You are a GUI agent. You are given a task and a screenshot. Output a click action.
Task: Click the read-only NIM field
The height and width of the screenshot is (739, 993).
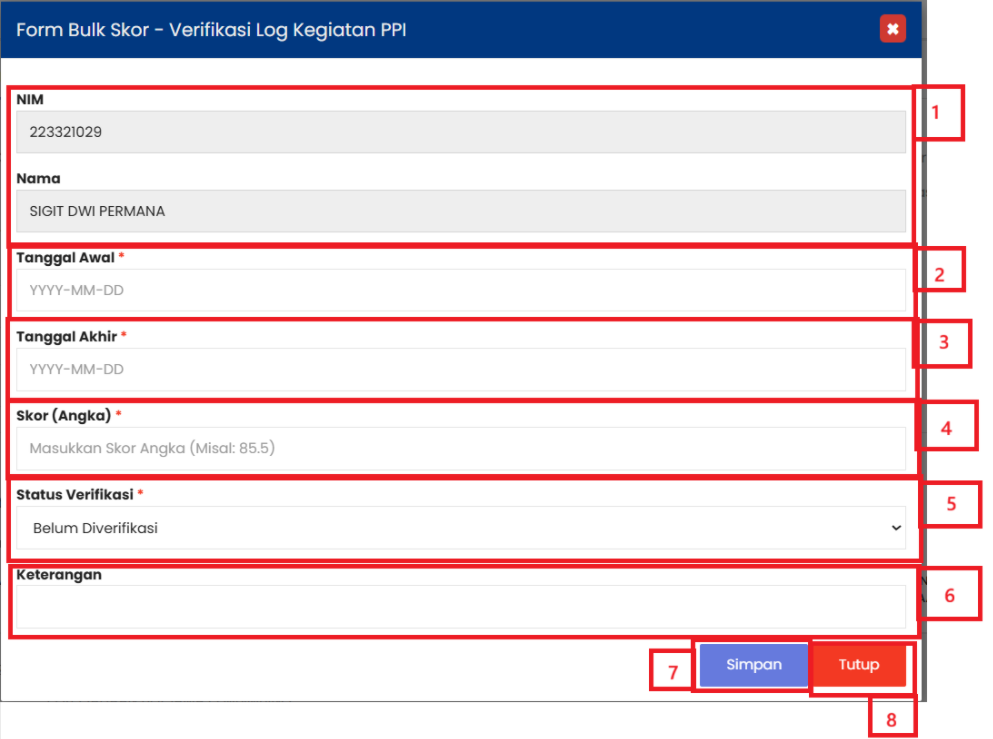point(460,132)
